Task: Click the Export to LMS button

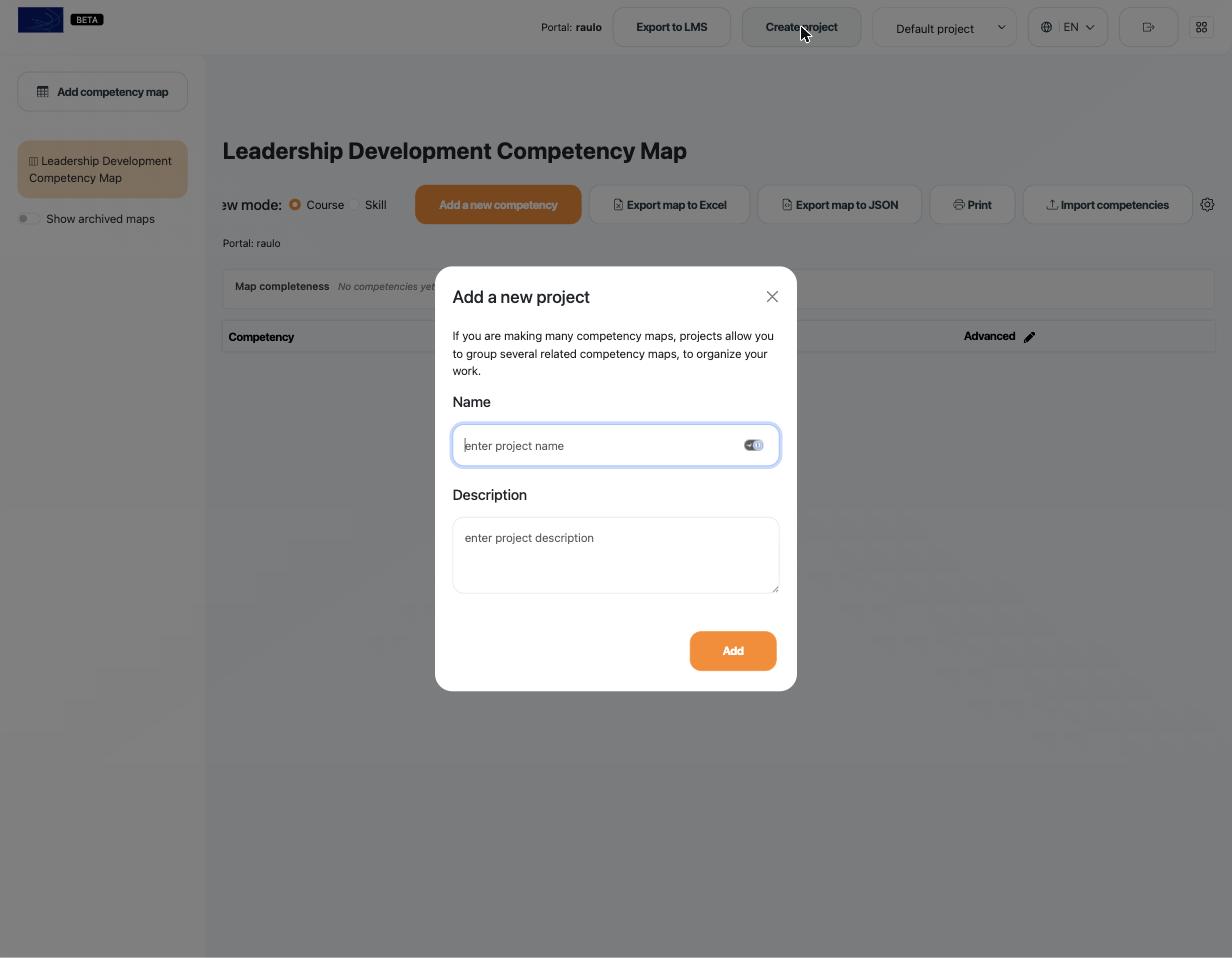Action: tap(671, 27)
